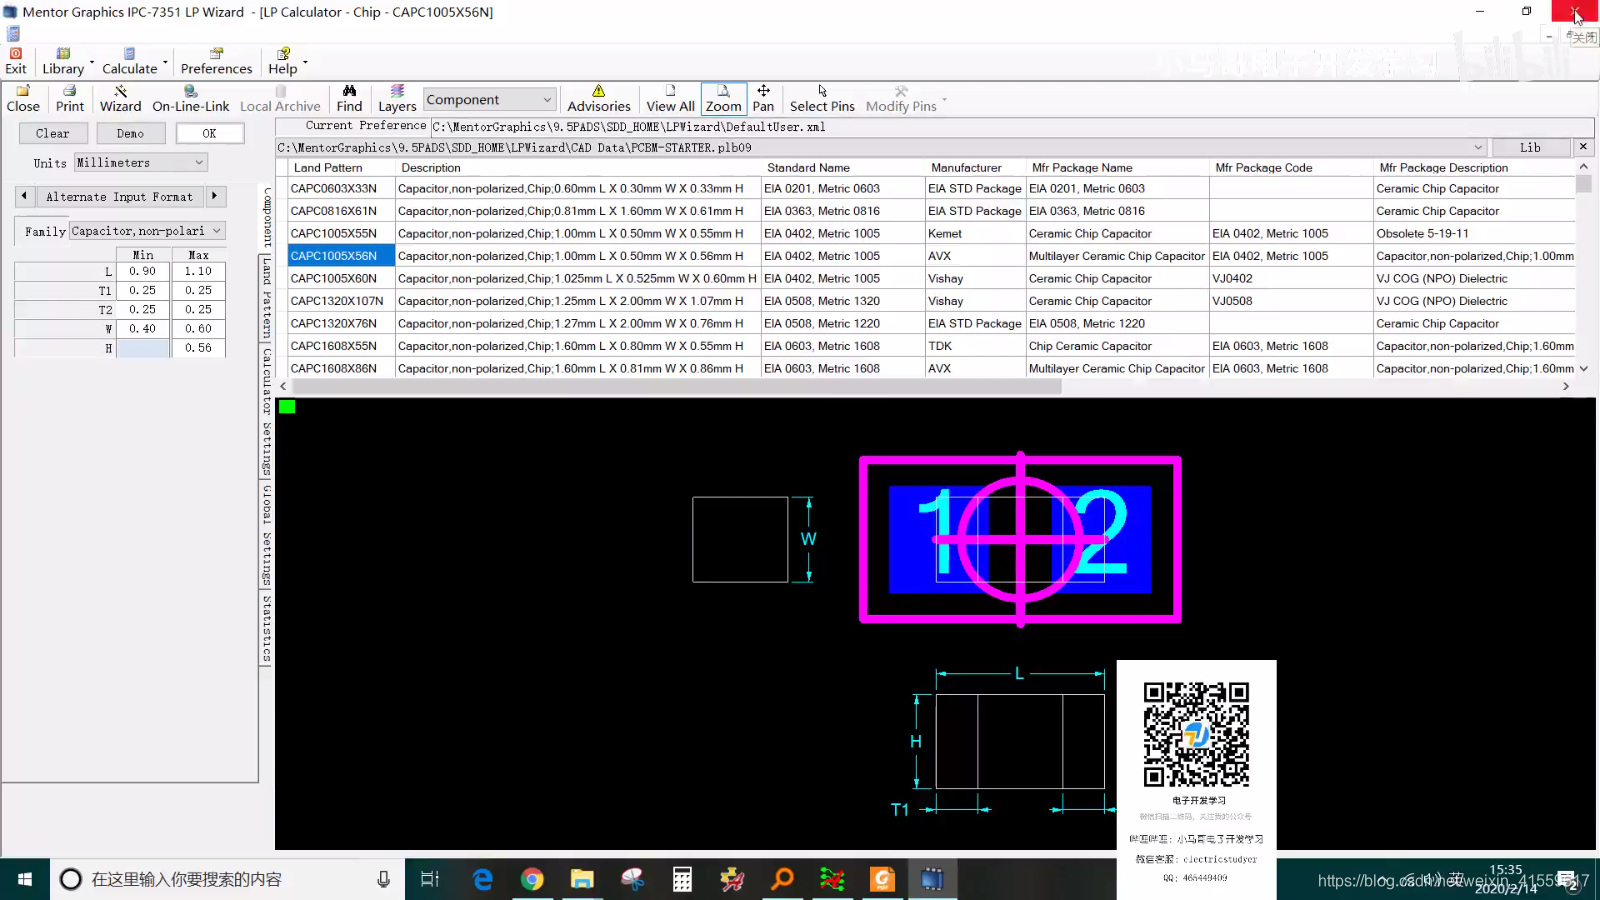Click the View All tool
1600x900 pixels.
coord(670,98)
